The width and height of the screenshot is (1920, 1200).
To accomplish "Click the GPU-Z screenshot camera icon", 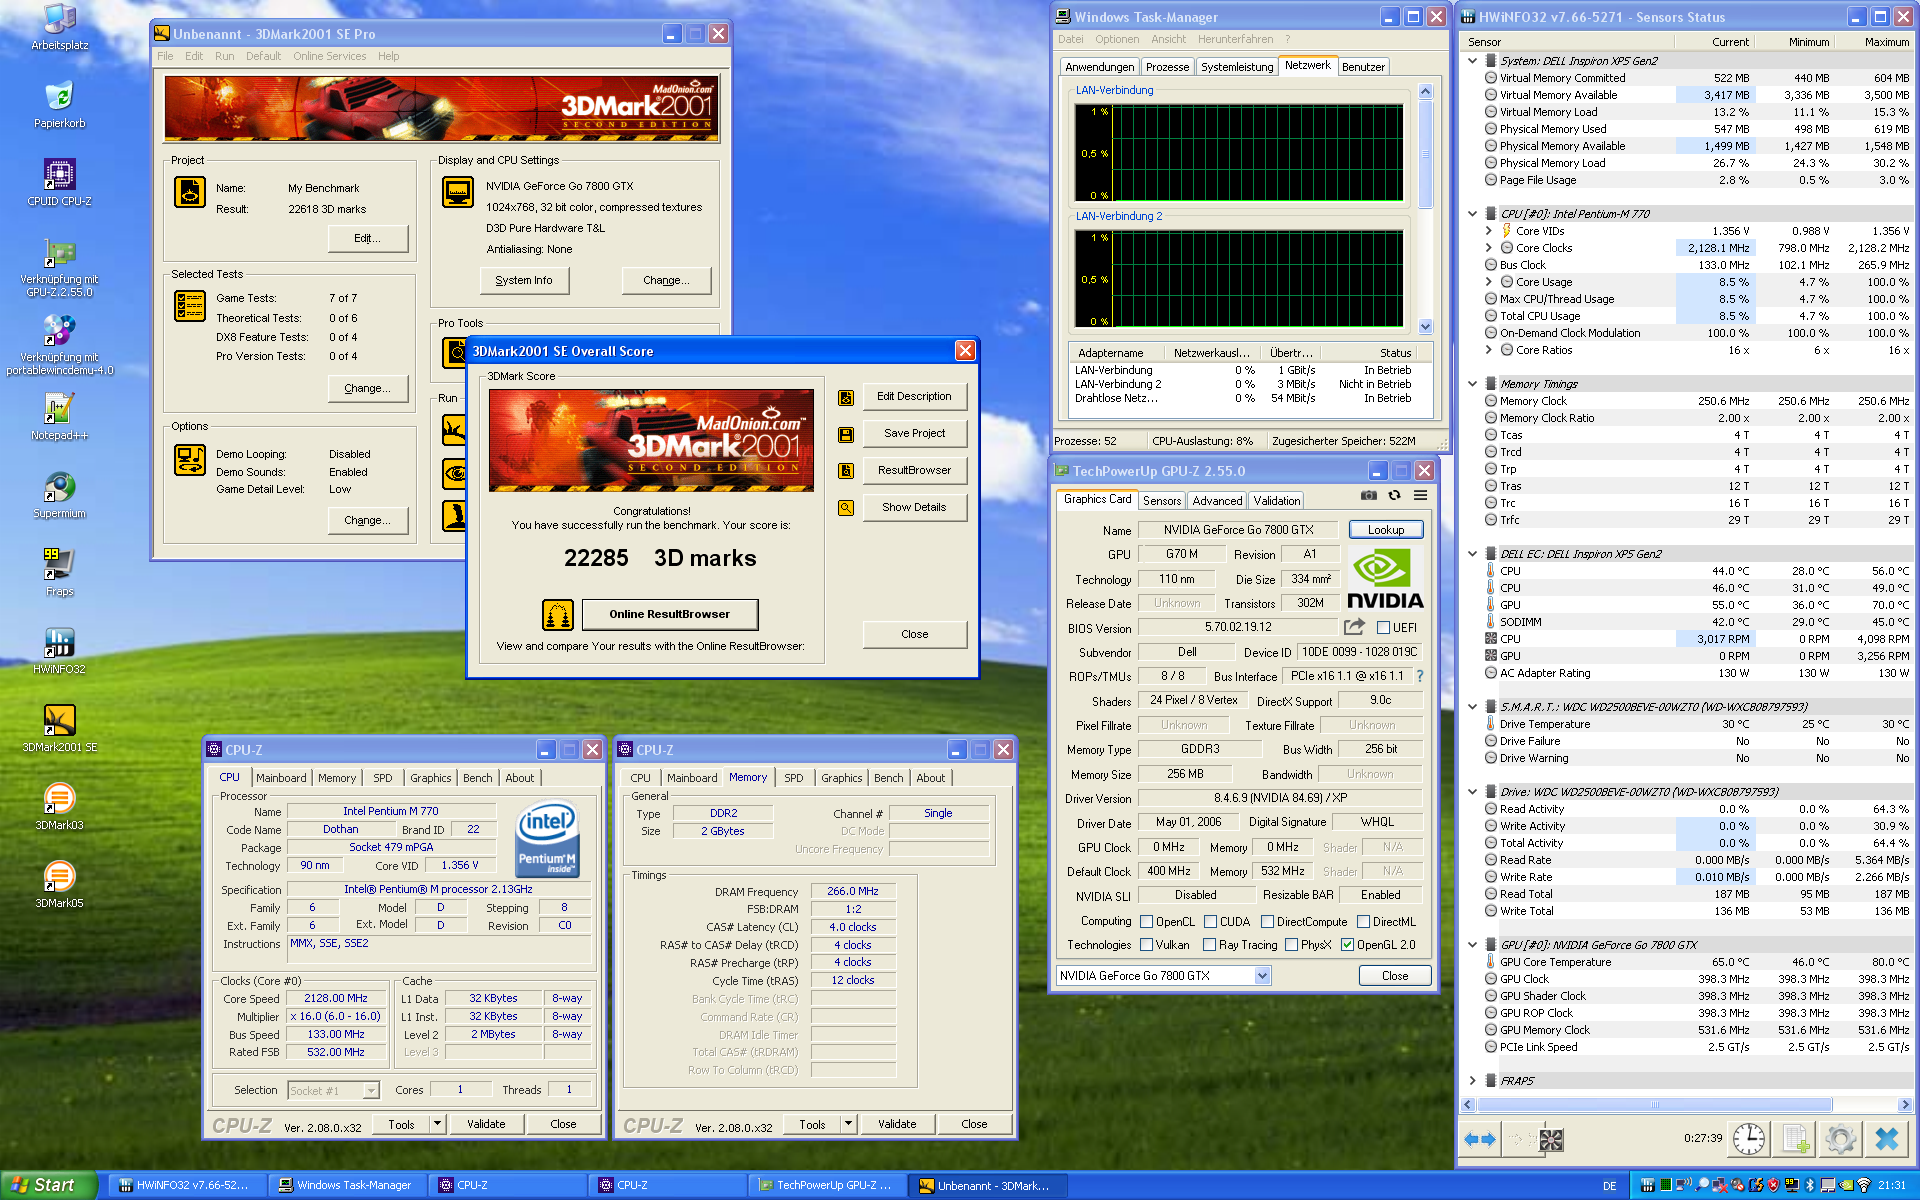I will pyautogui.click(x=1368, y=495).
